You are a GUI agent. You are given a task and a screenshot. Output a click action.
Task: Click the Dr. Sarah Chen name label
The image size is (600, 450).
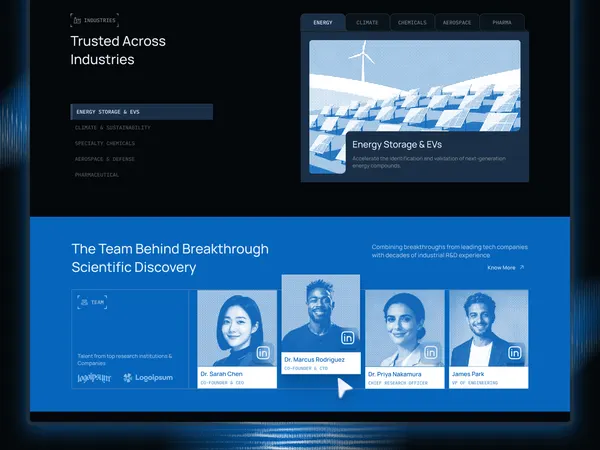pyautogui.click(x=222, y=374)
